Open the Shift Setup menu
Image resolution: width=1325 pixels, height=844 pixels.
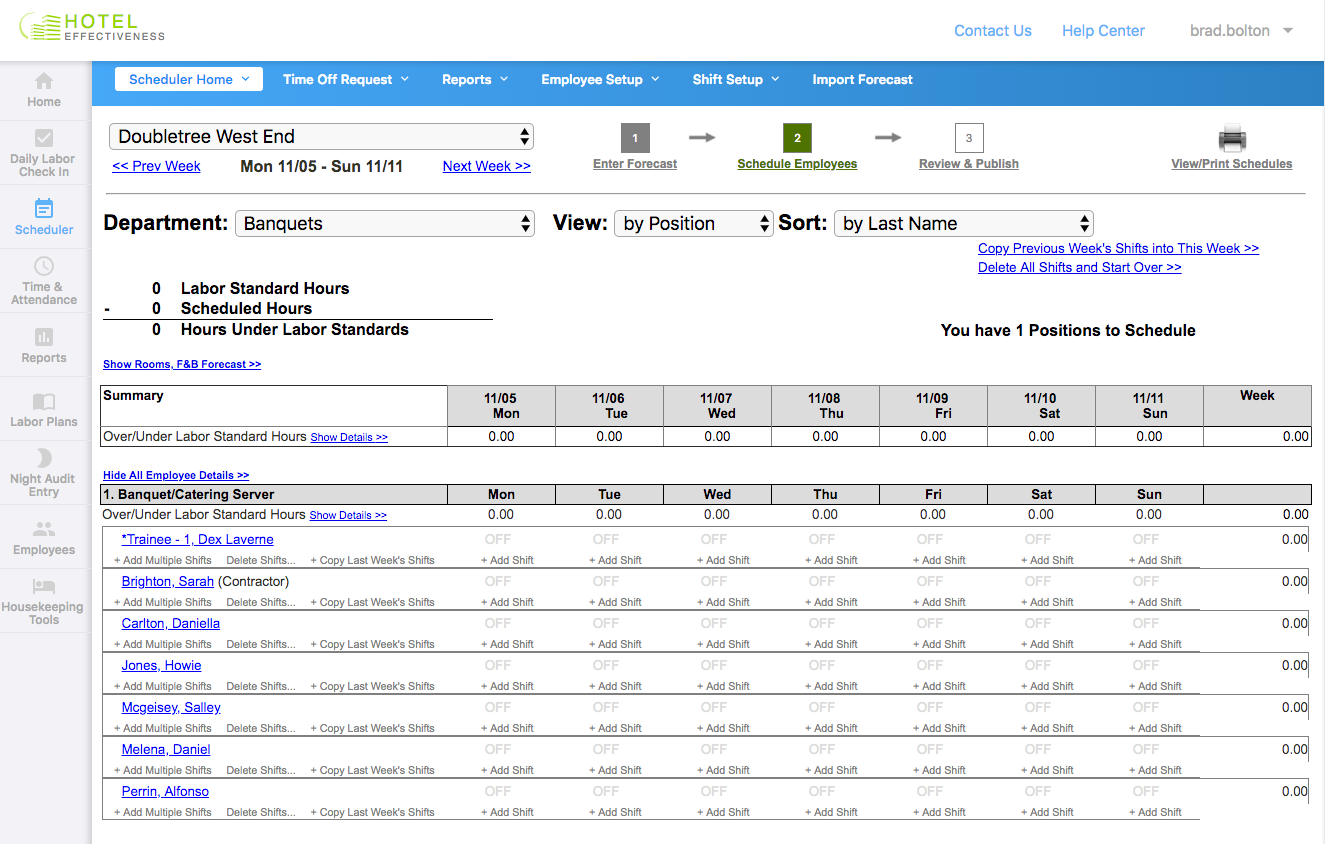click(x=735, y=79)
